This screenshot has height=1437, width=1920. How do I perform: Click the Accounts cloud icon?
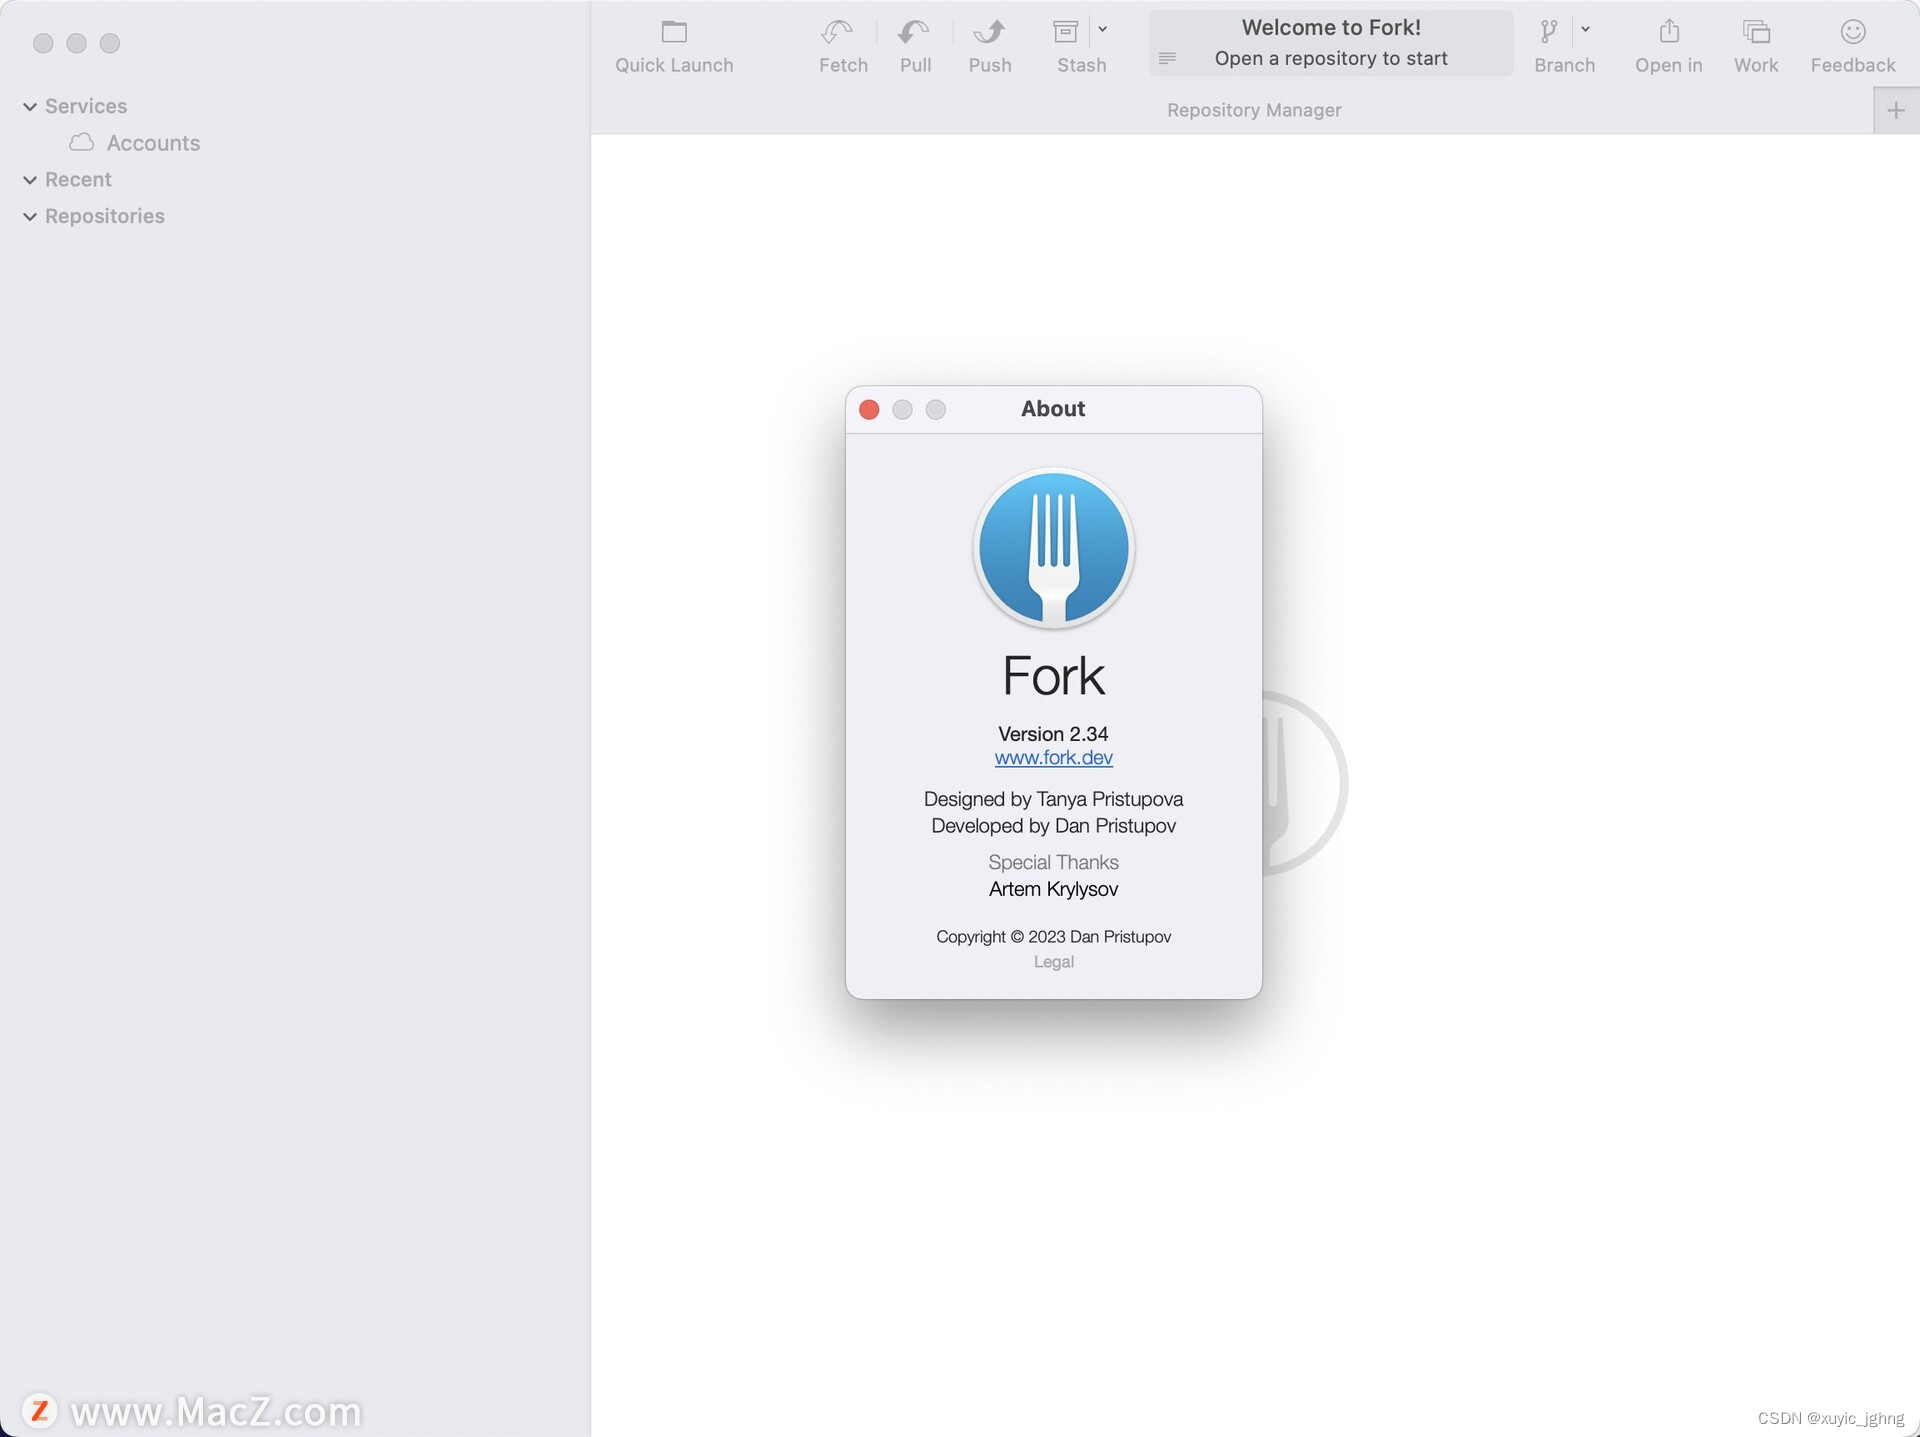(x=81, y=143)
